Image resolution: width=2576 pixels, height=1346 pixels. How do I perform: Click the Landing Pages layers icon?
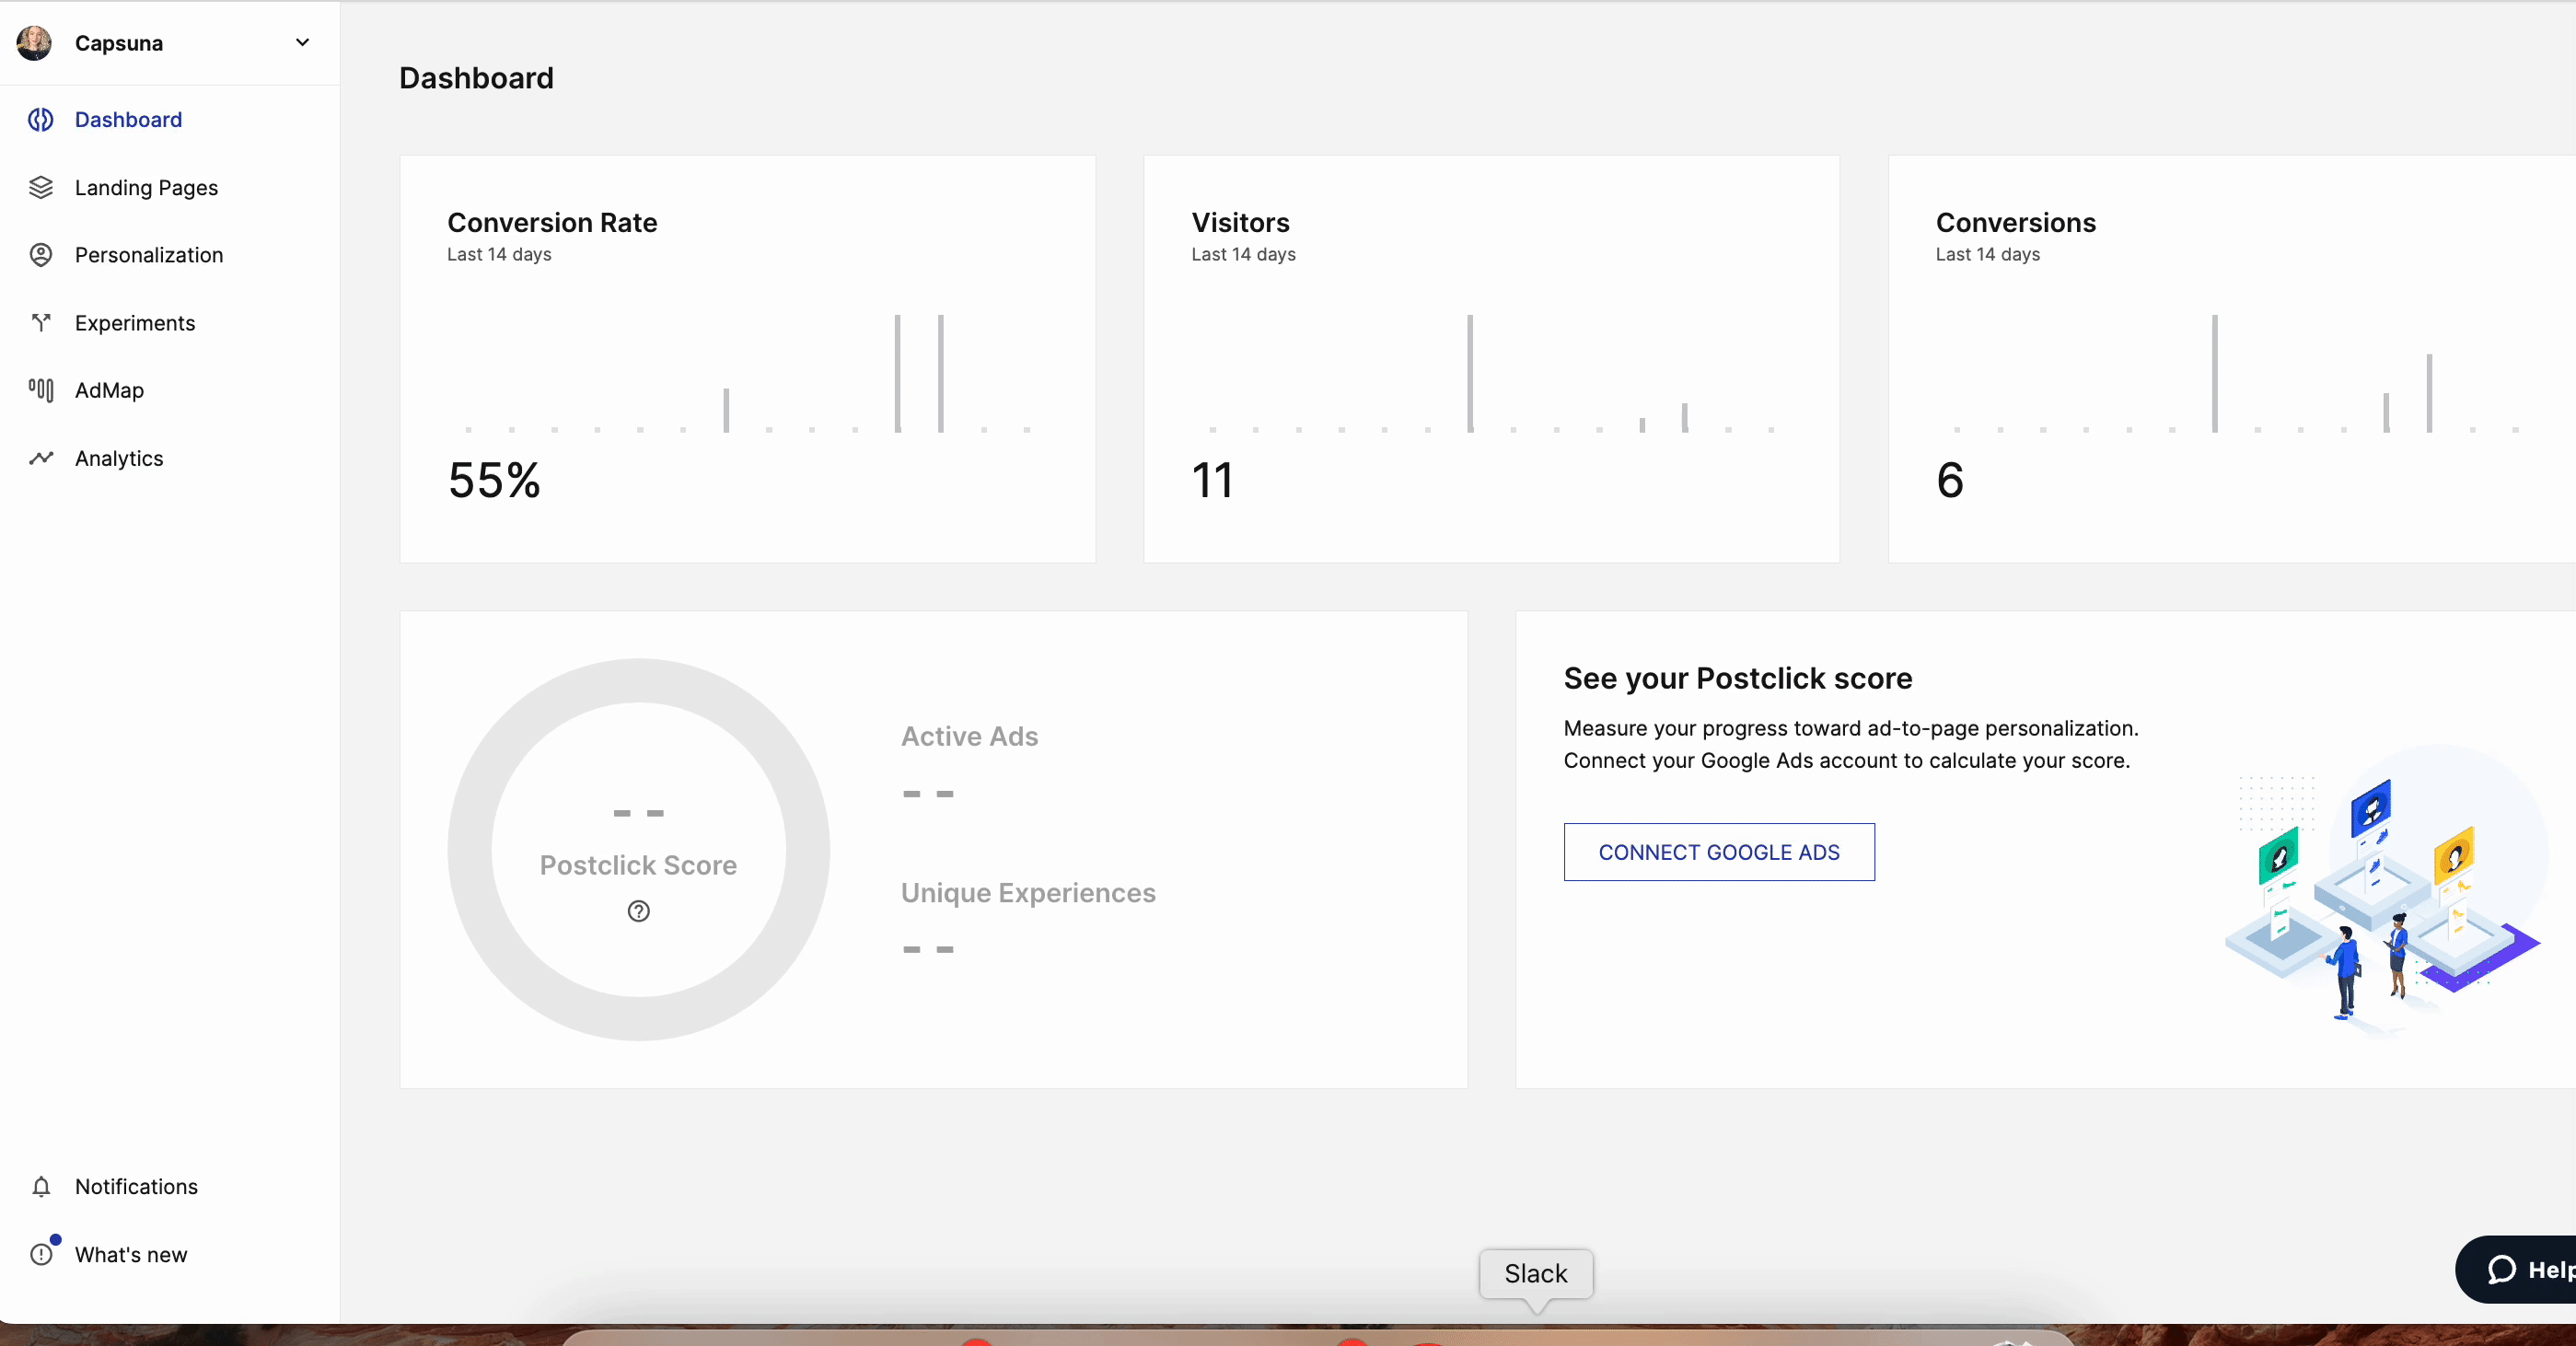(x=40, y=188)
